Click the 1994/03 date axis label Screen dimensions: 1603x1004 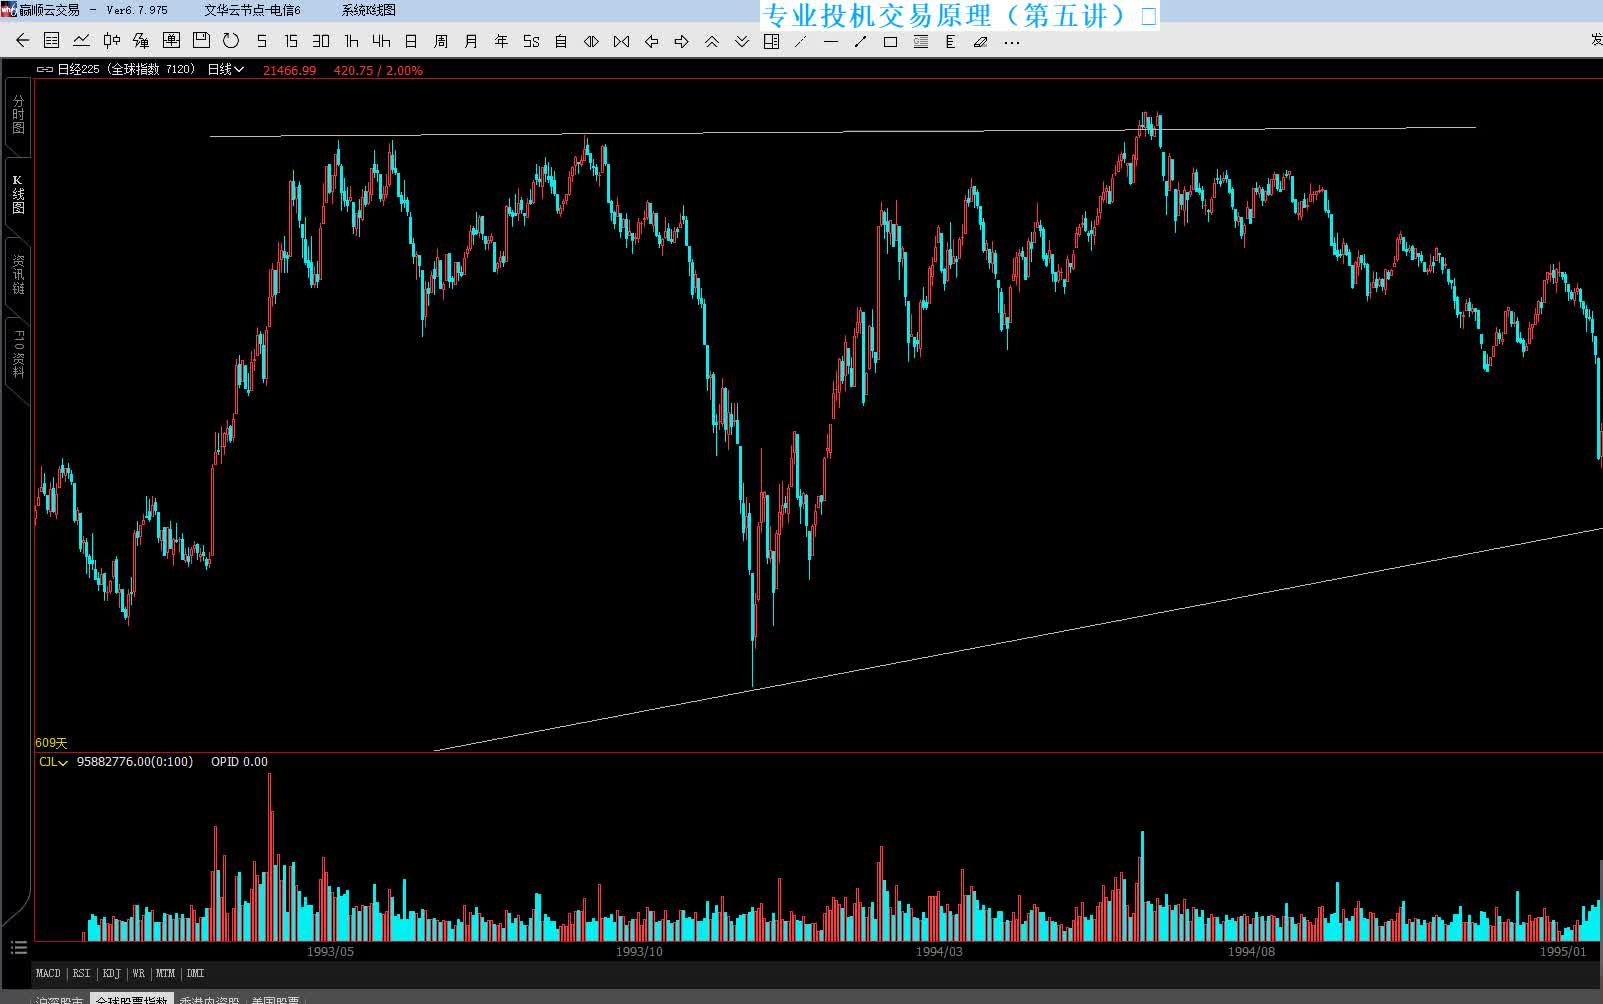click(939, 951)
